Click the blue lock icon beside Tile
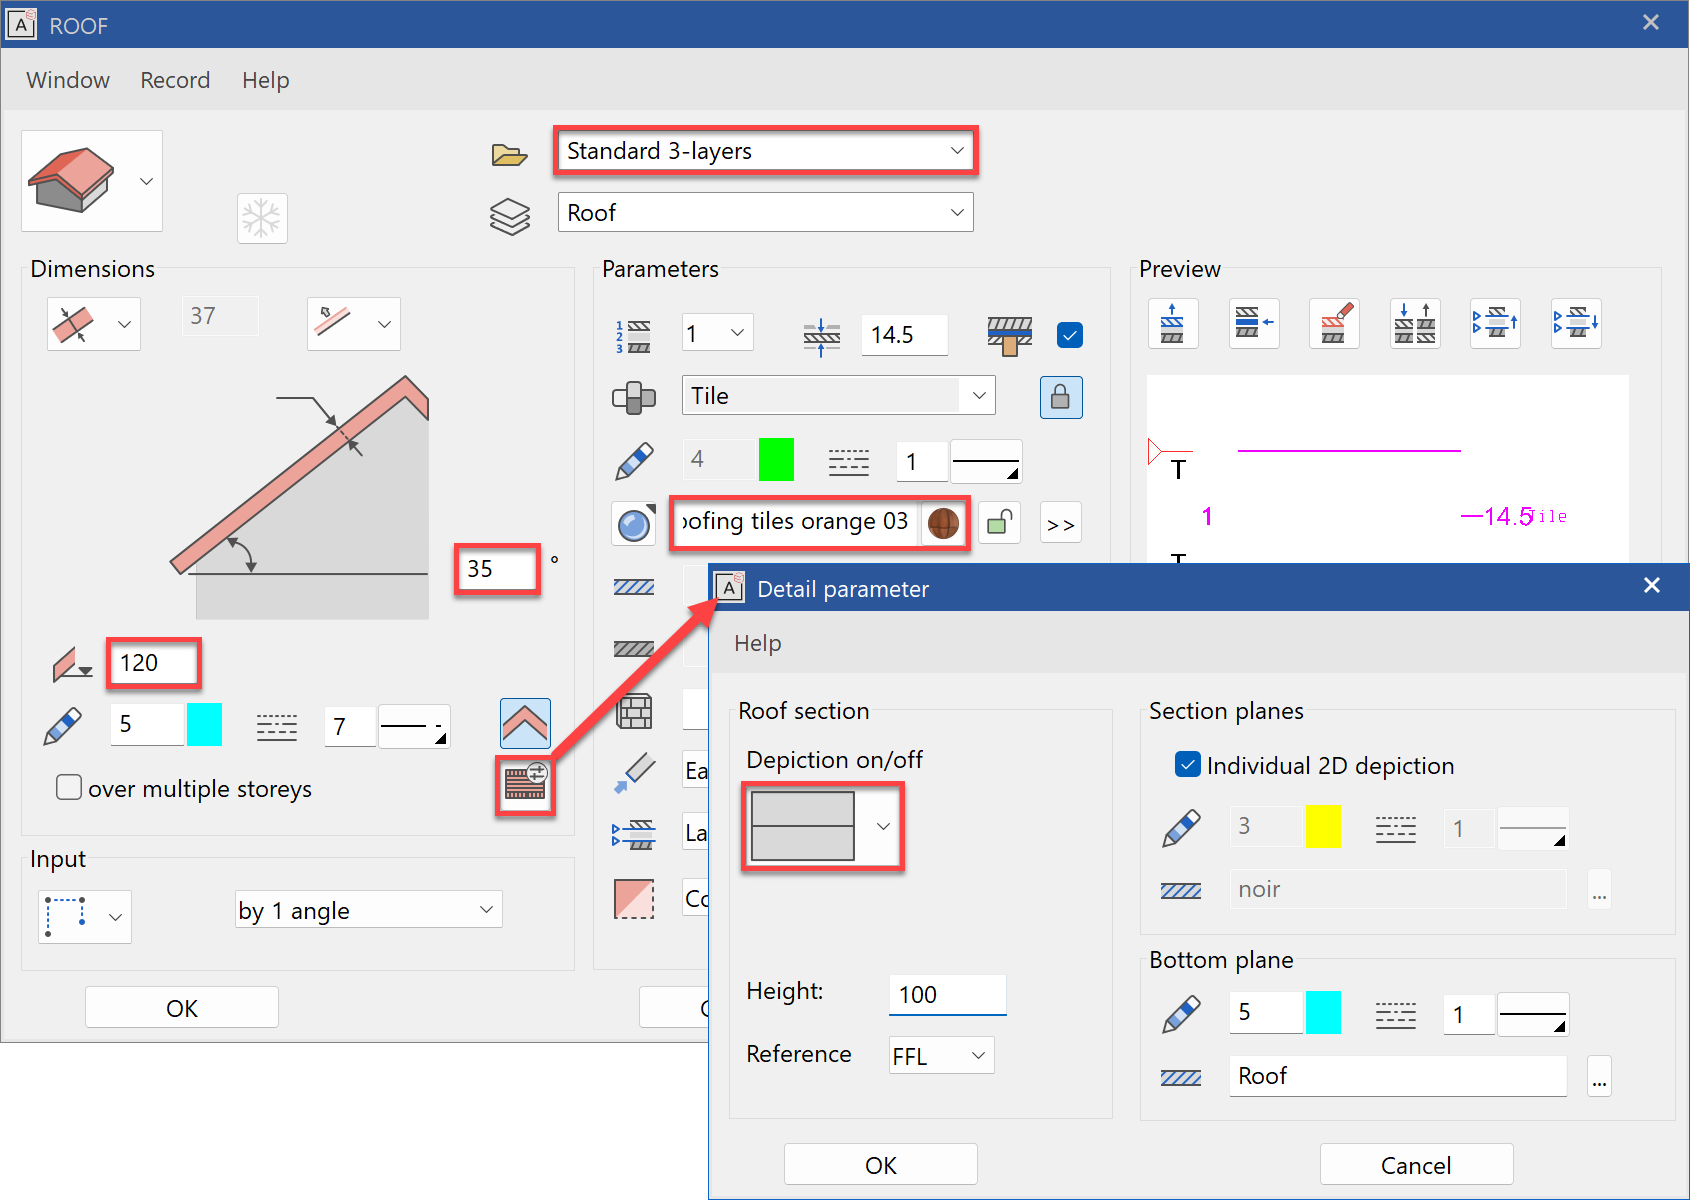Image resolution: width=1690 pixels, height=1200 pixels. [x=1060, y=397]
